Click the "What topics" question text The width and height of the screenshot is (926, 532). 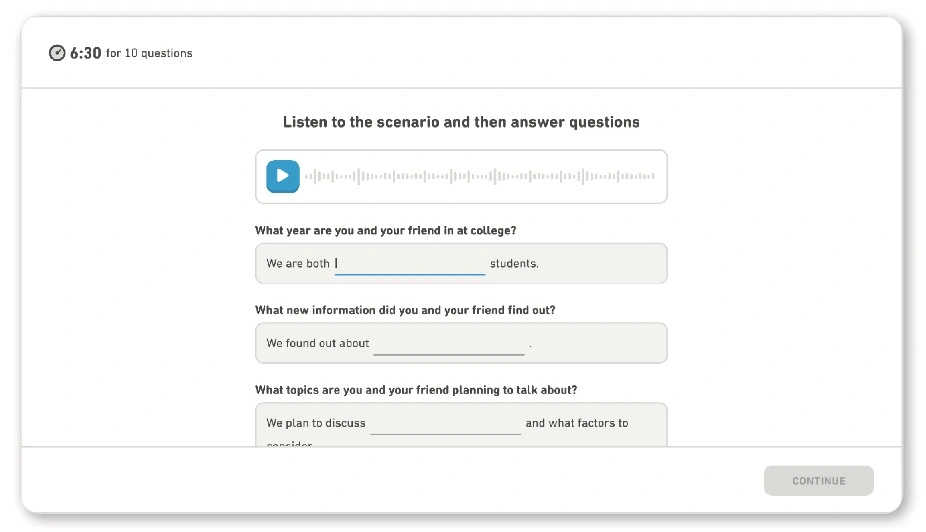click(x=415, y=390)
